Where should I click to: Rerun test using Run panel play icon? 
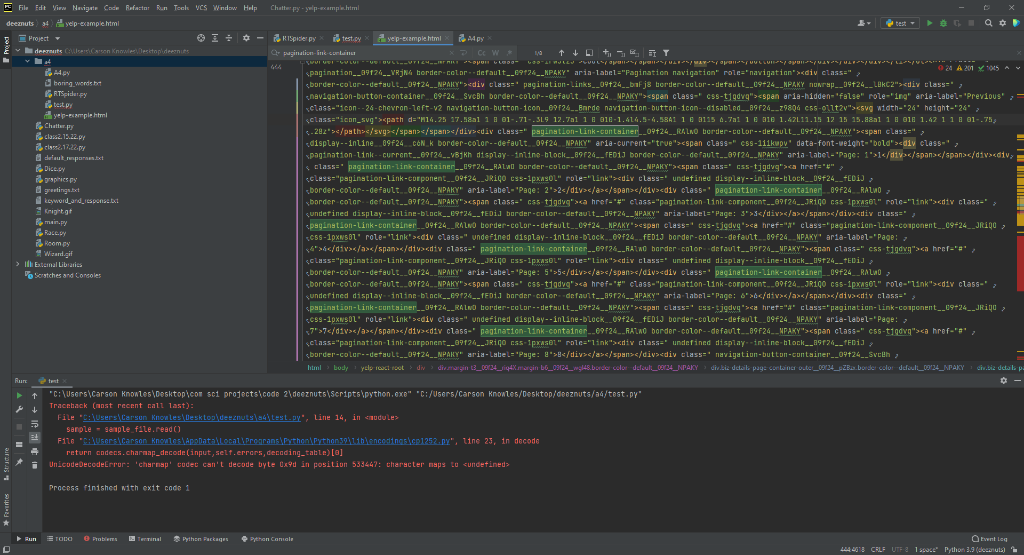click(19, 395)
